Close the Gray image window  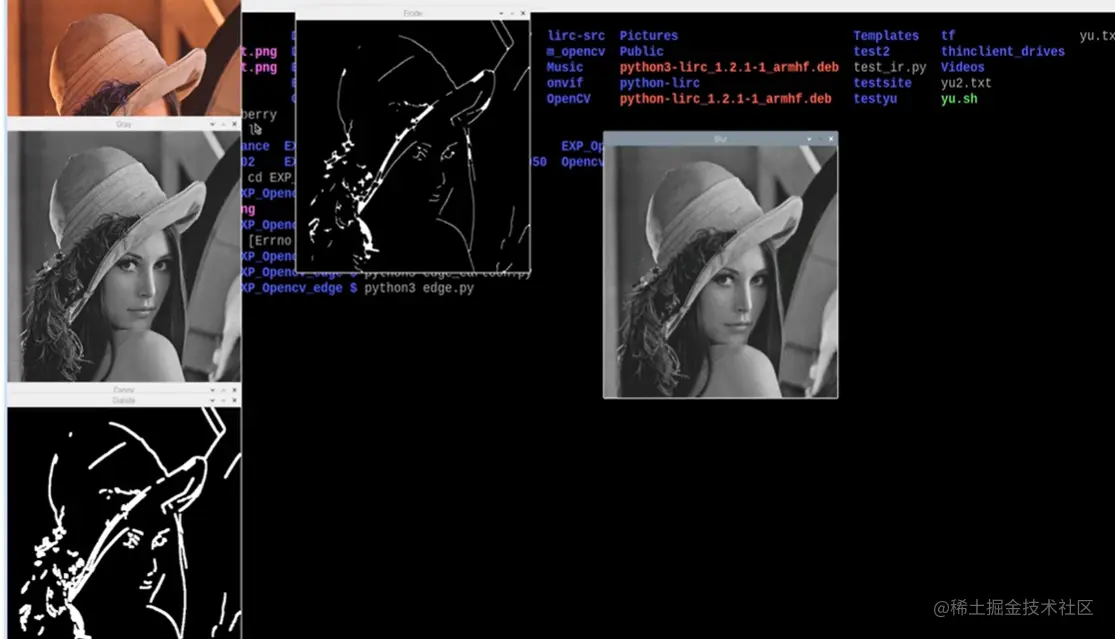tap(235, 124)
